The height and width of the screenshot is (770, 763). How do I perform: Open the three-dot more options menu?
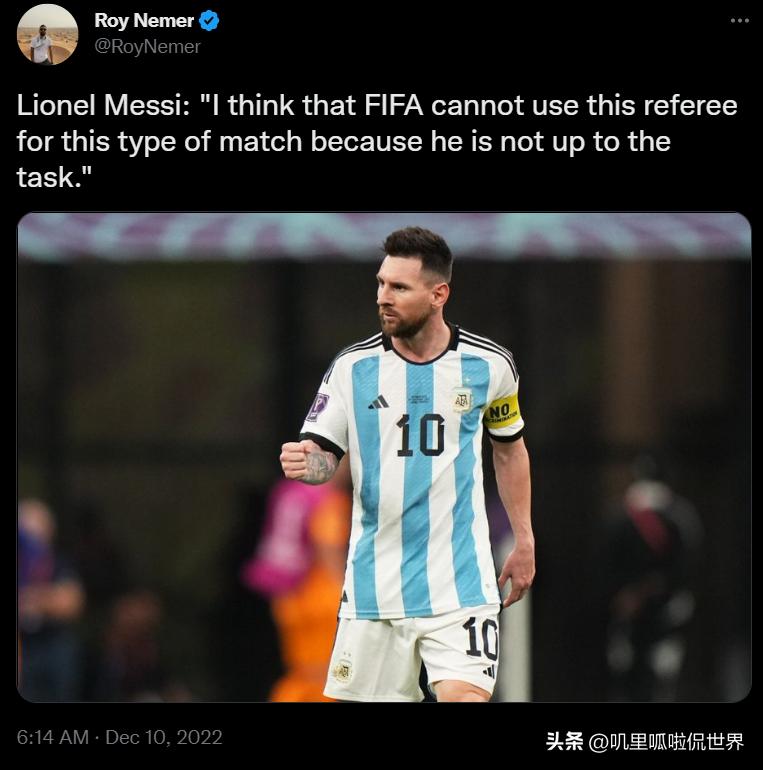click(739, 21)
